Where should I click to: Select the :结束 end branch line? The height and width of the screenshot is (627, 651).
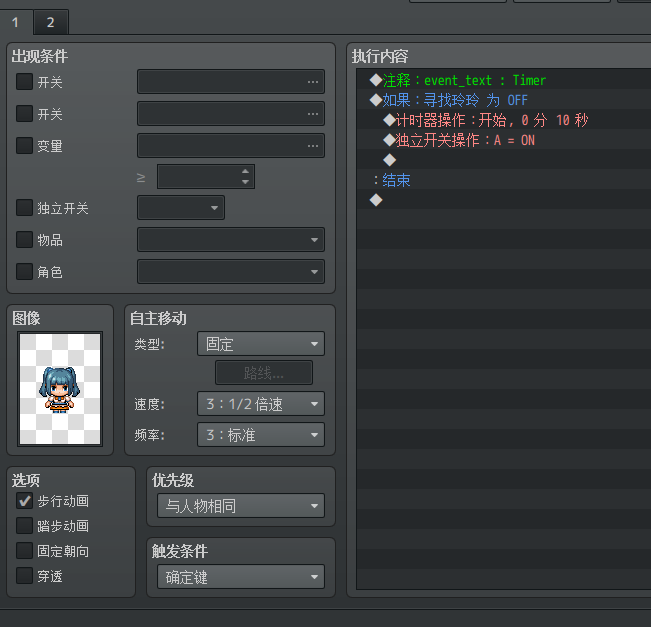click(504, 180)
